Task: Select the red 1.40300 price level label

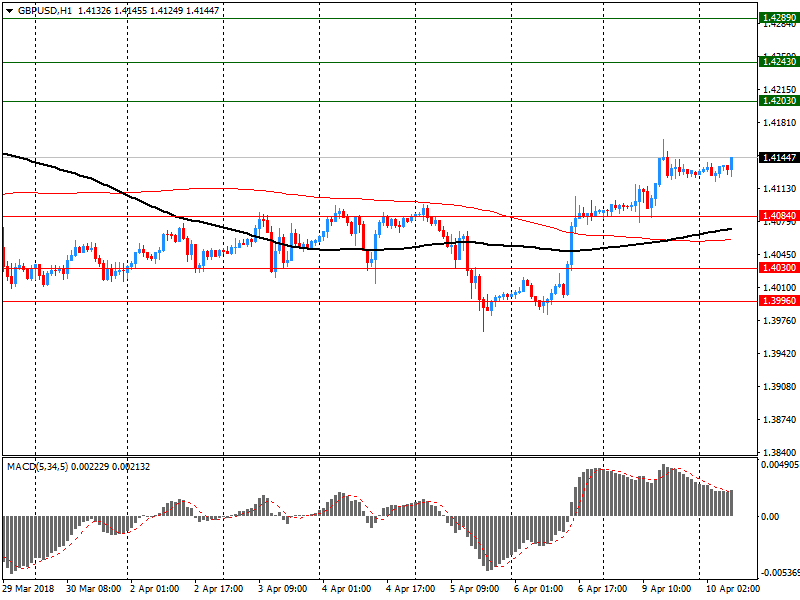Action: pos(779,268)
